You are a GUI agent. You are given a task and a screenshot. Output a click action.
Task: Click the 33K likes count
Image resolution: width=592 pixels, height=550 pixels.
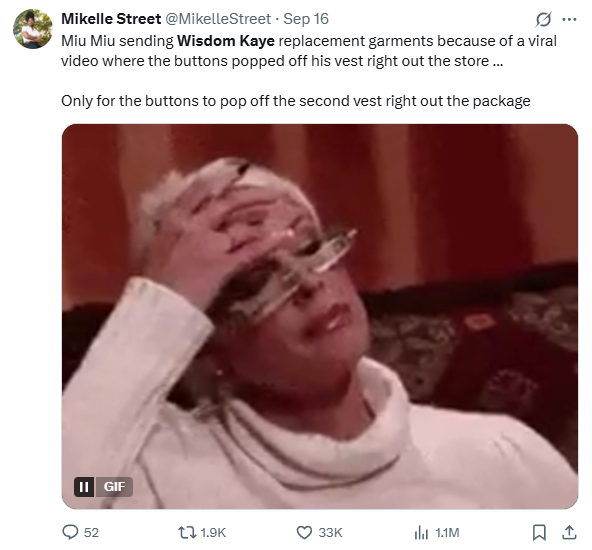[330, 533]
